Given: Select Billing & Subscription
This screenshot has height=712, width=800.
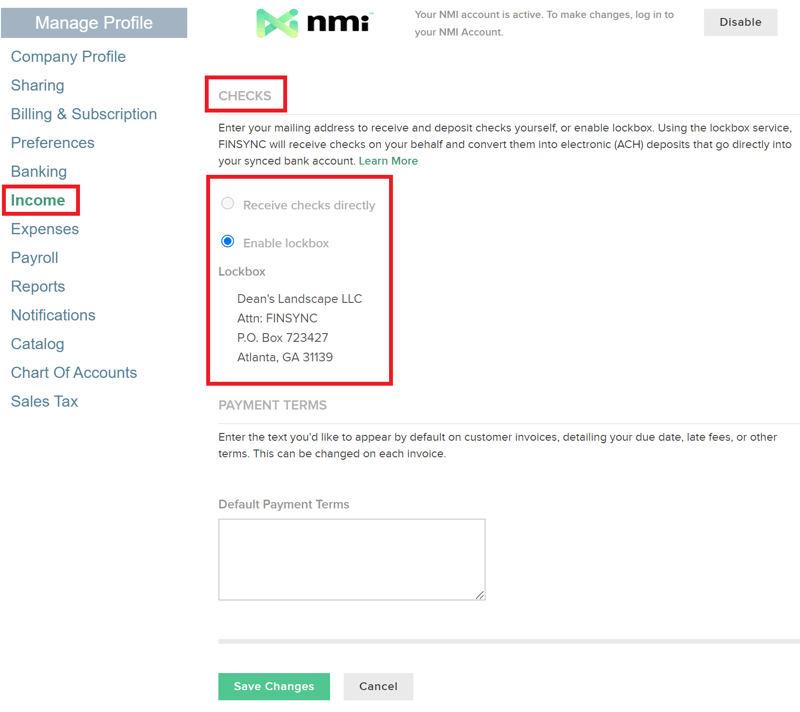Looking at the screenshot, I should [83, 114].
